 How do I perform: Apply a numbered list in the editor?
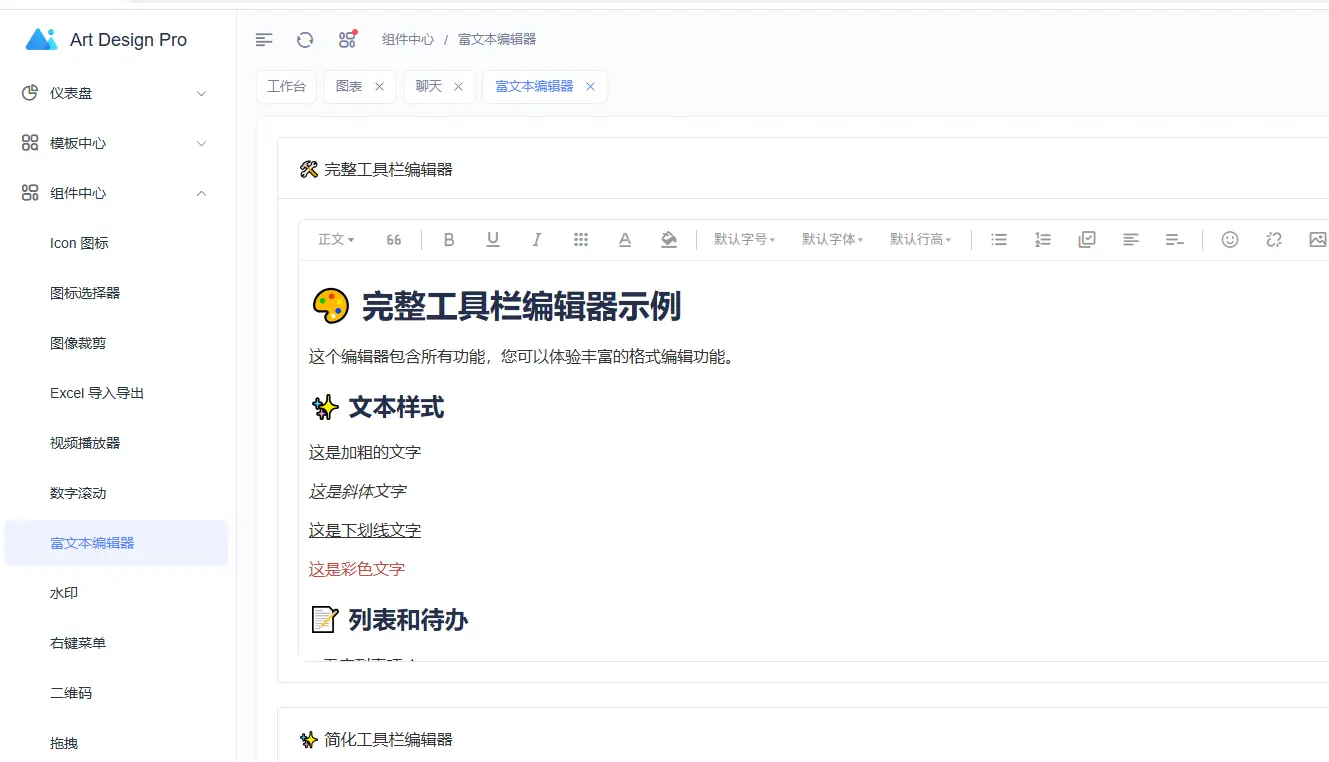point(1042,239)
